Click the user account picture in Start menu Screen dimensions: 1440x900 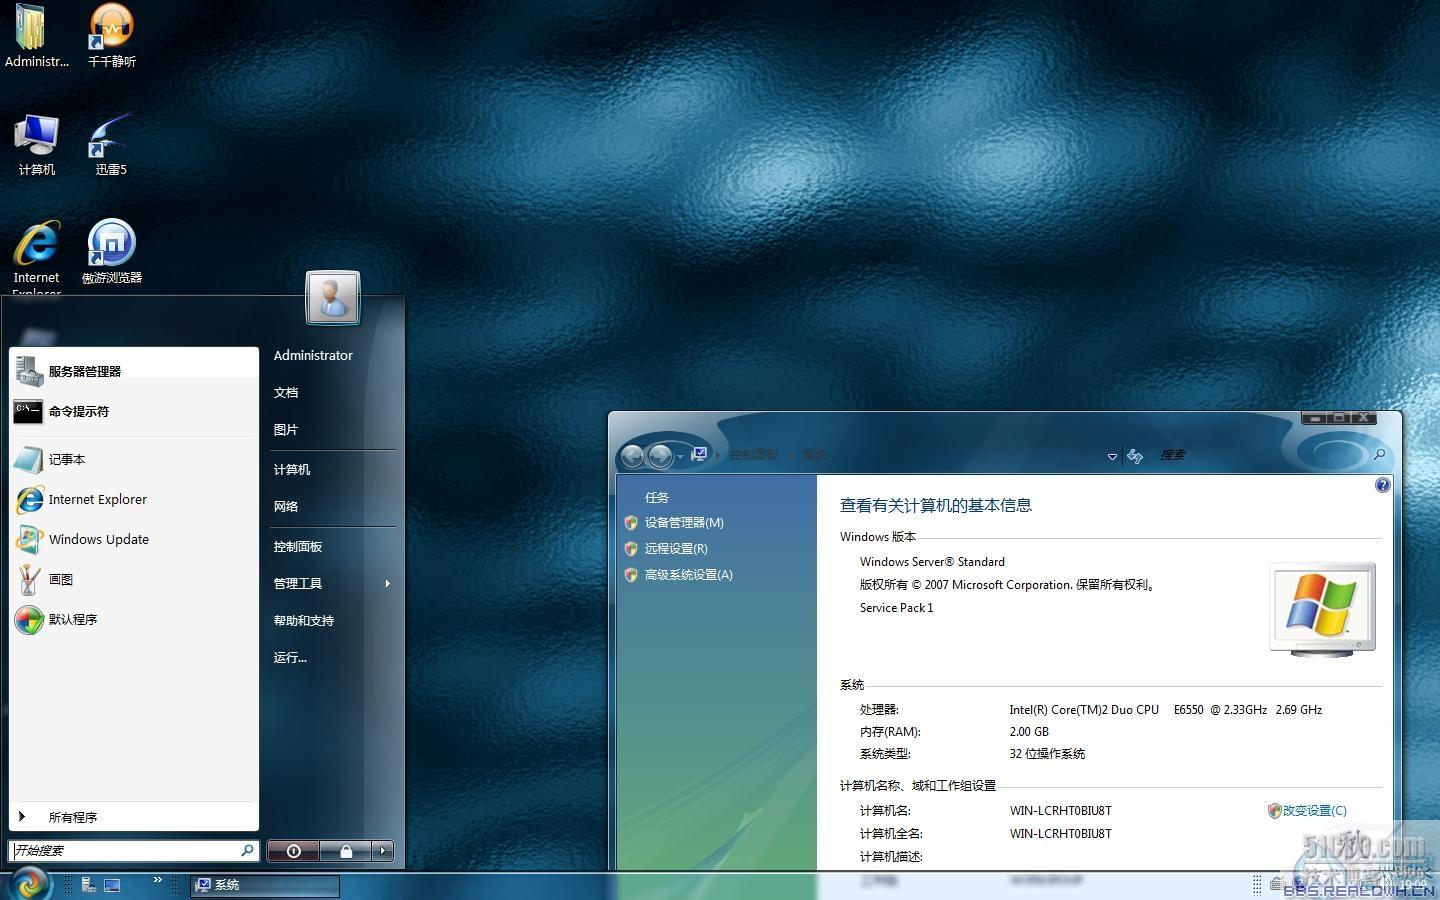(333, 297)
